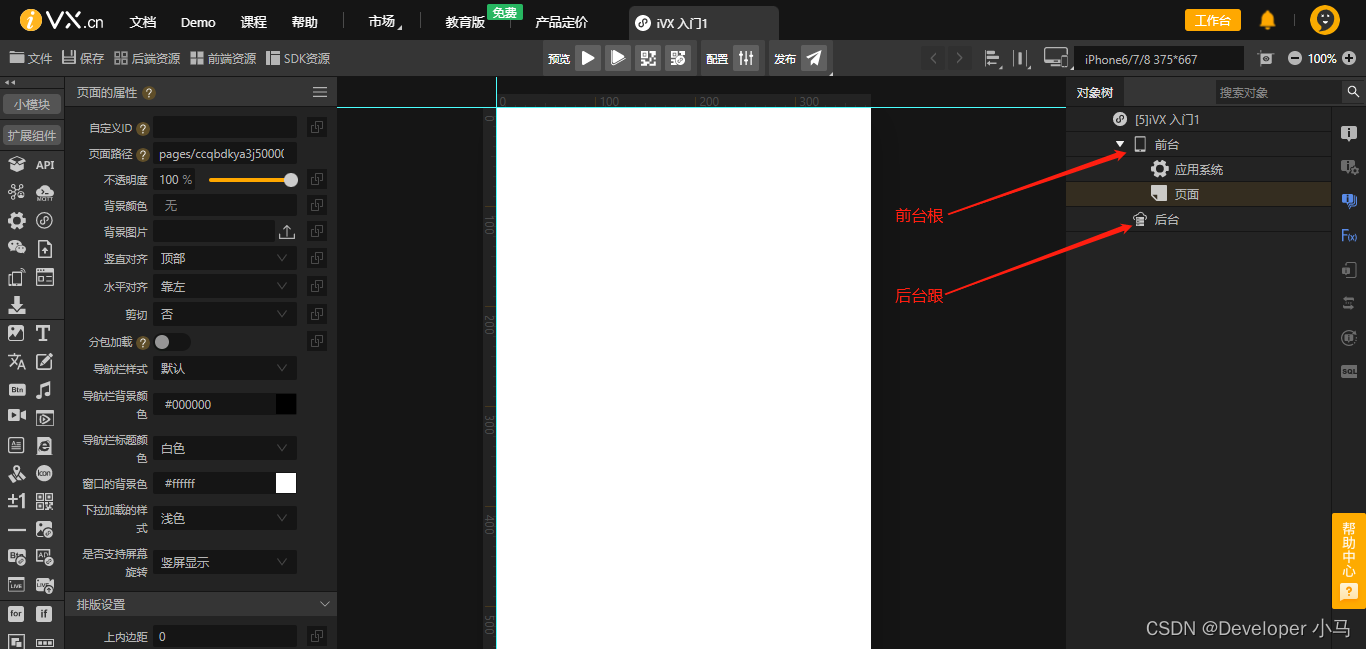
Task: Click the 搜索对象 search field
Action: (x=1279, y=92)
